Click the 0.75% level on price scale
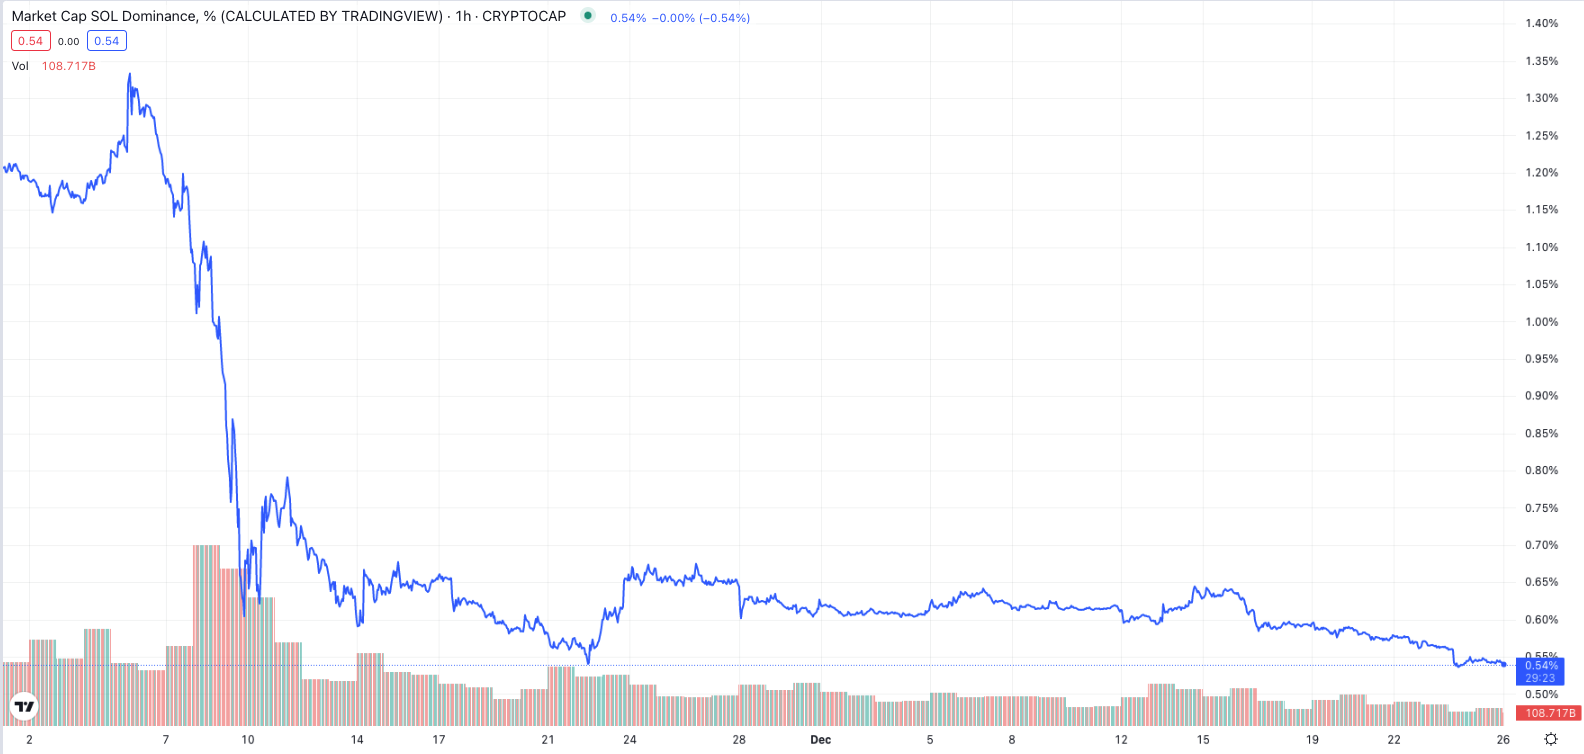Screen dimensions: 1584x754 click(x=1541, y=508)
